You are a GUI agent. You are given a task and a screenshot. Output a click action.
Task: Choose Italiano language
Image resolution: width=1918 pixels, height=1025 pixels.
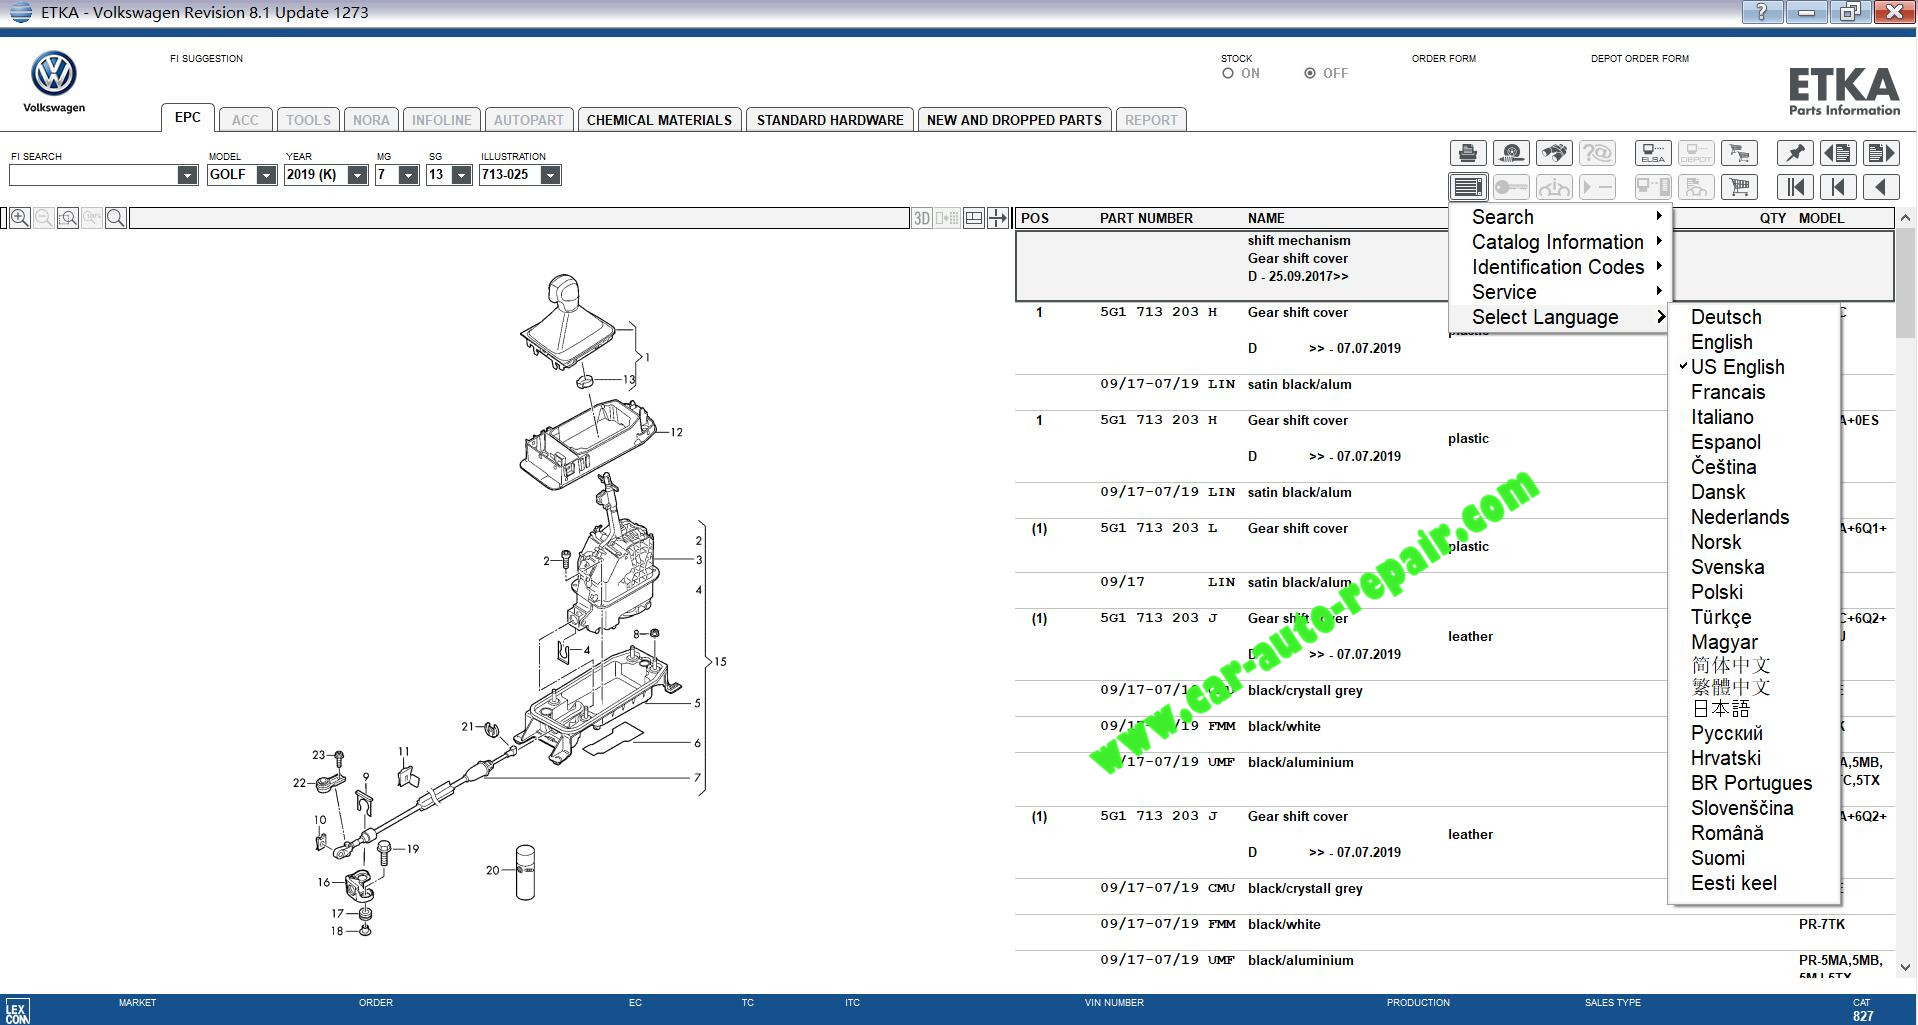(x=1722, y=417)
